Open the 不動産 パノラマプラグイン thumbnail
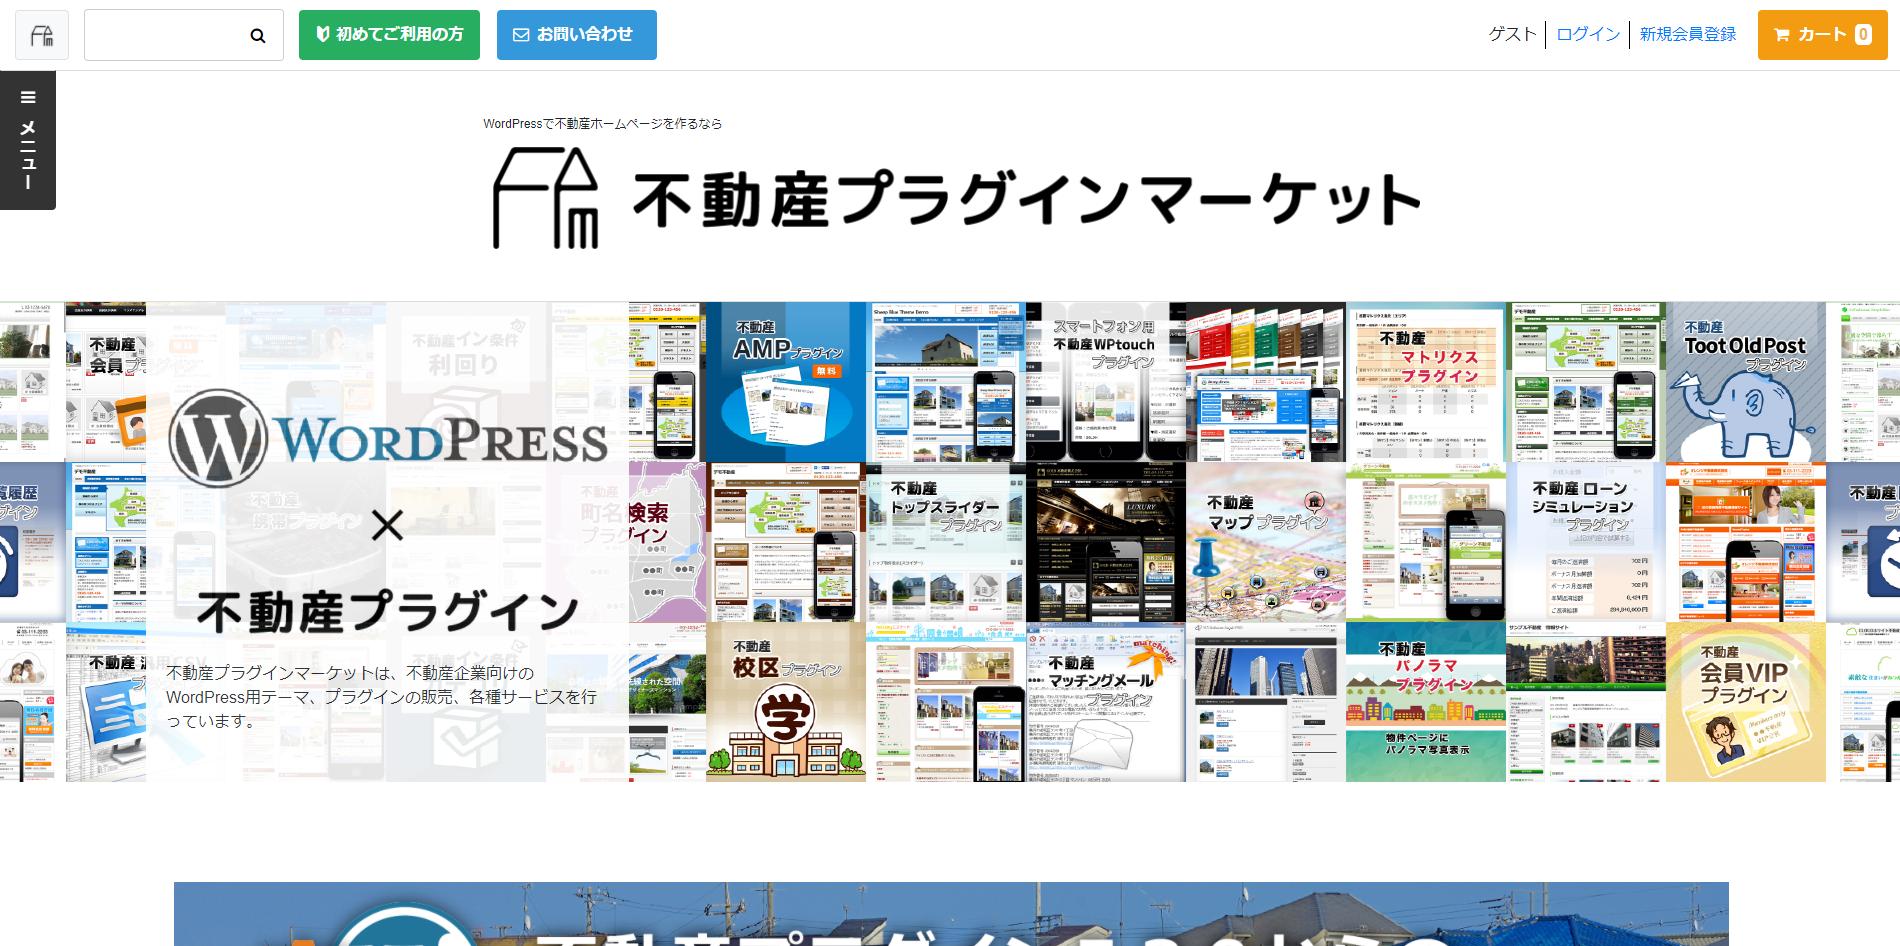This screenshot has width=1900, height=946. click(x=1426, y=702)
